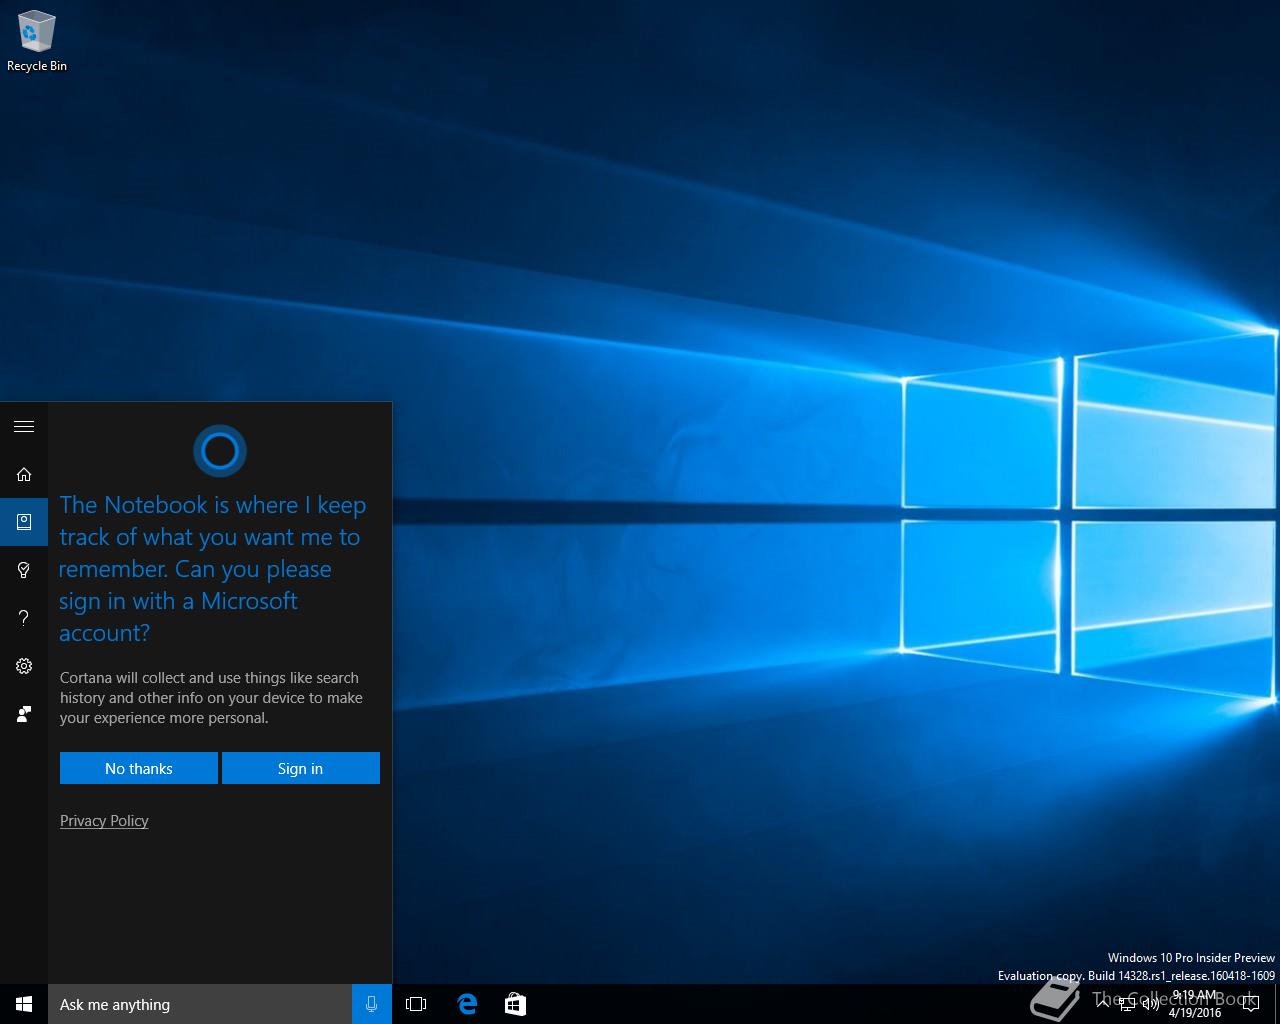Open clock showing 9:19 AM

pyautogui.click(x=1195, y=1004)
